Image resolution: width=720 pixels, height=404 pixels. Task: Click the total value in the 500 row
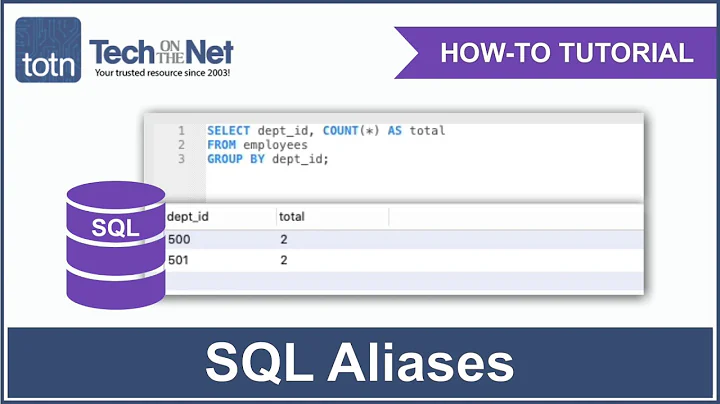(x=285, y=240)
